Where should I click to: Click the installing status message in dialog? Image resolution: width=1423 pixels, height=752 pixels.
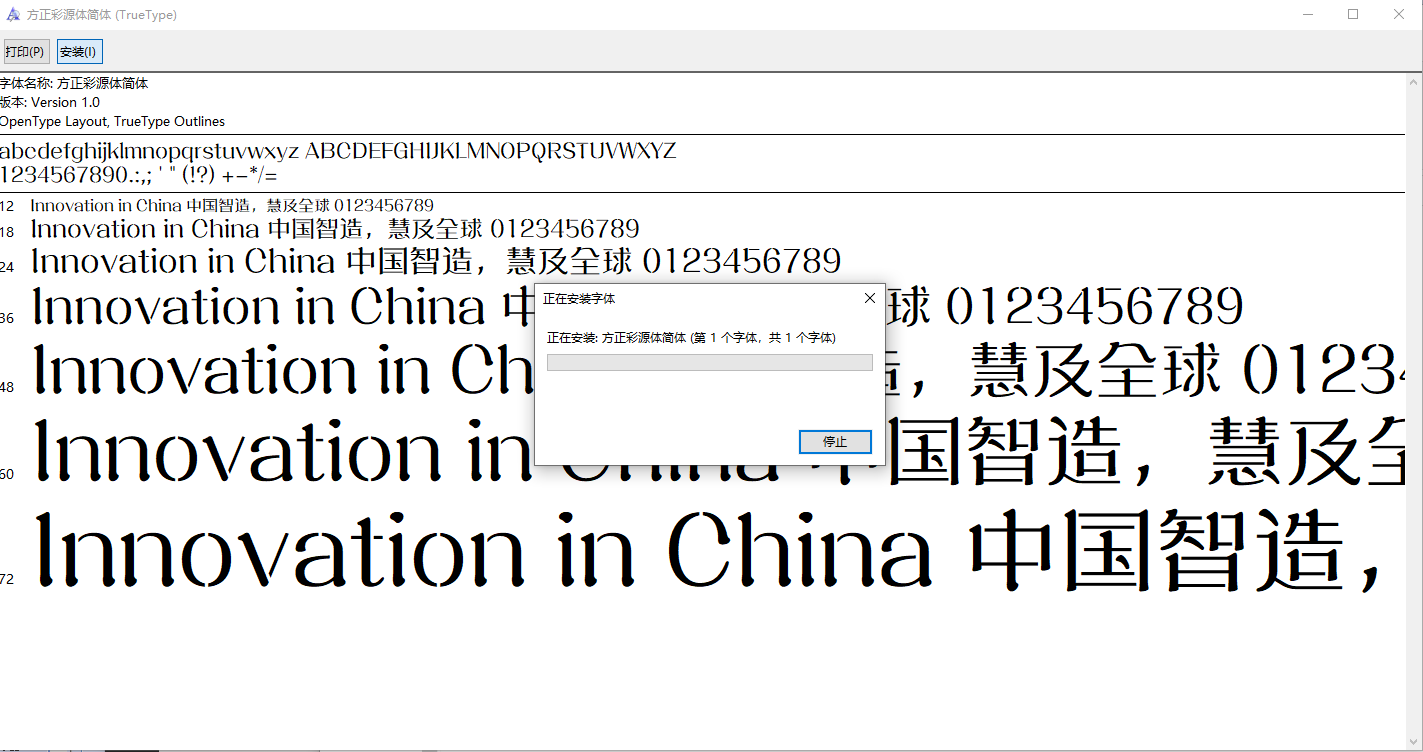[691, 338]
